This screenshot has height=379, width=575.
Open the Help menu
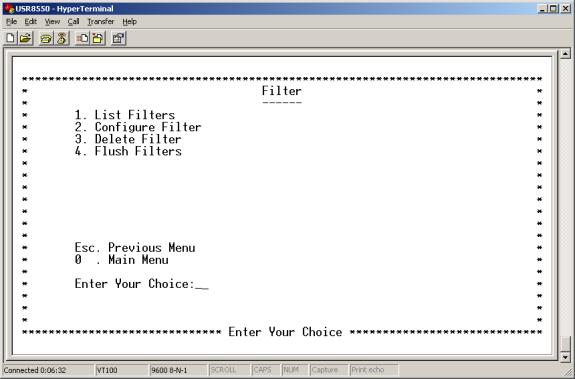pyautogui.click(x=129, y=22)
